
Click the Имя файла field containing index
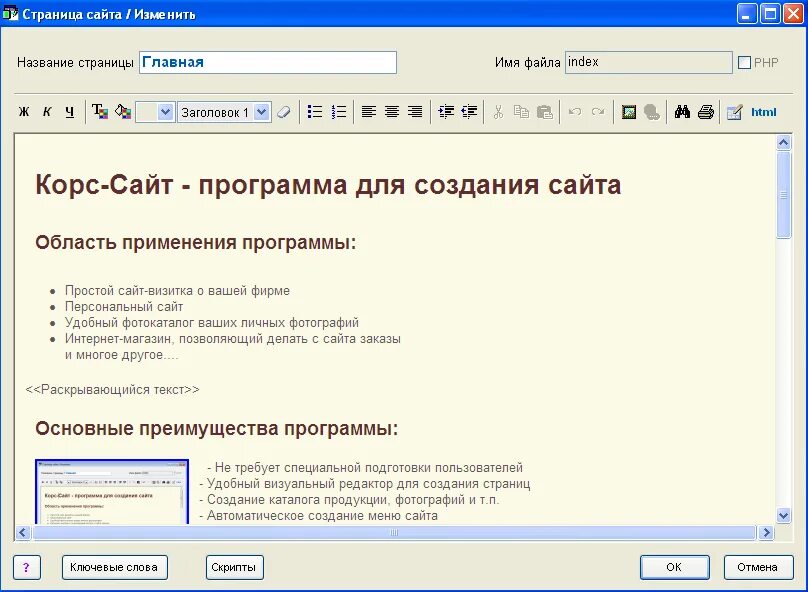(x=648, y=62)
